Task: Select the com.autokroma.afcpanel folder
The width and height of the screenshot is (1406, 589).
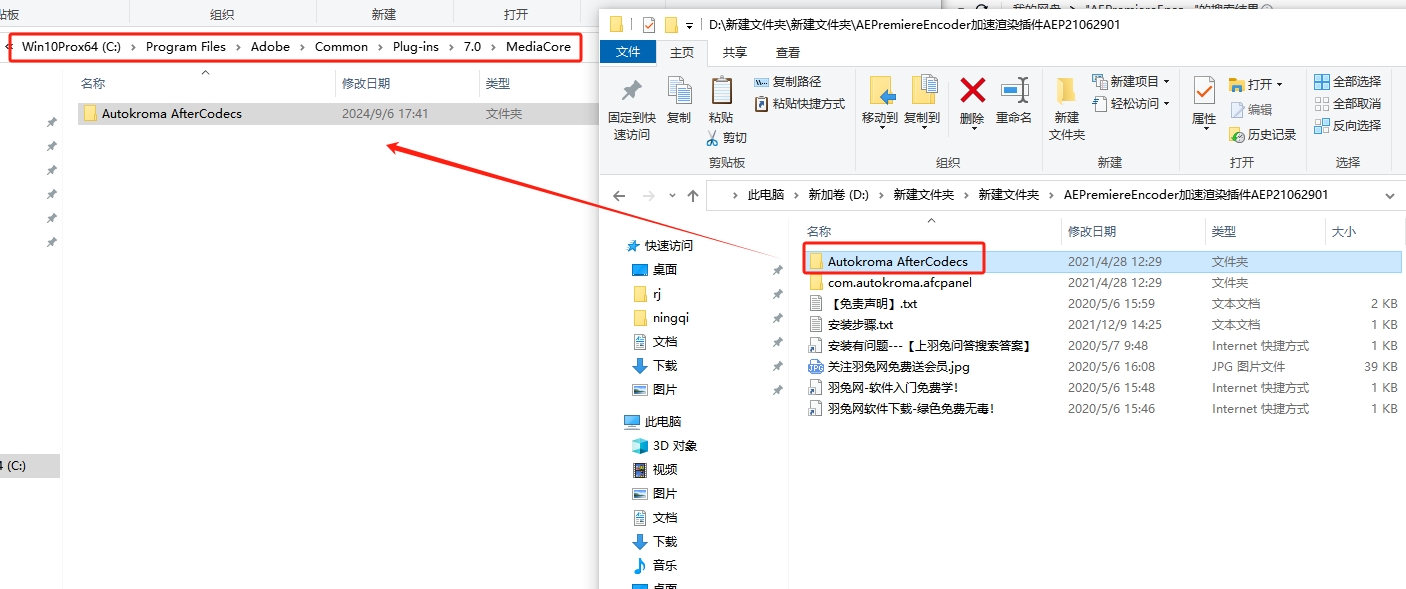Action: [1104, 282]
